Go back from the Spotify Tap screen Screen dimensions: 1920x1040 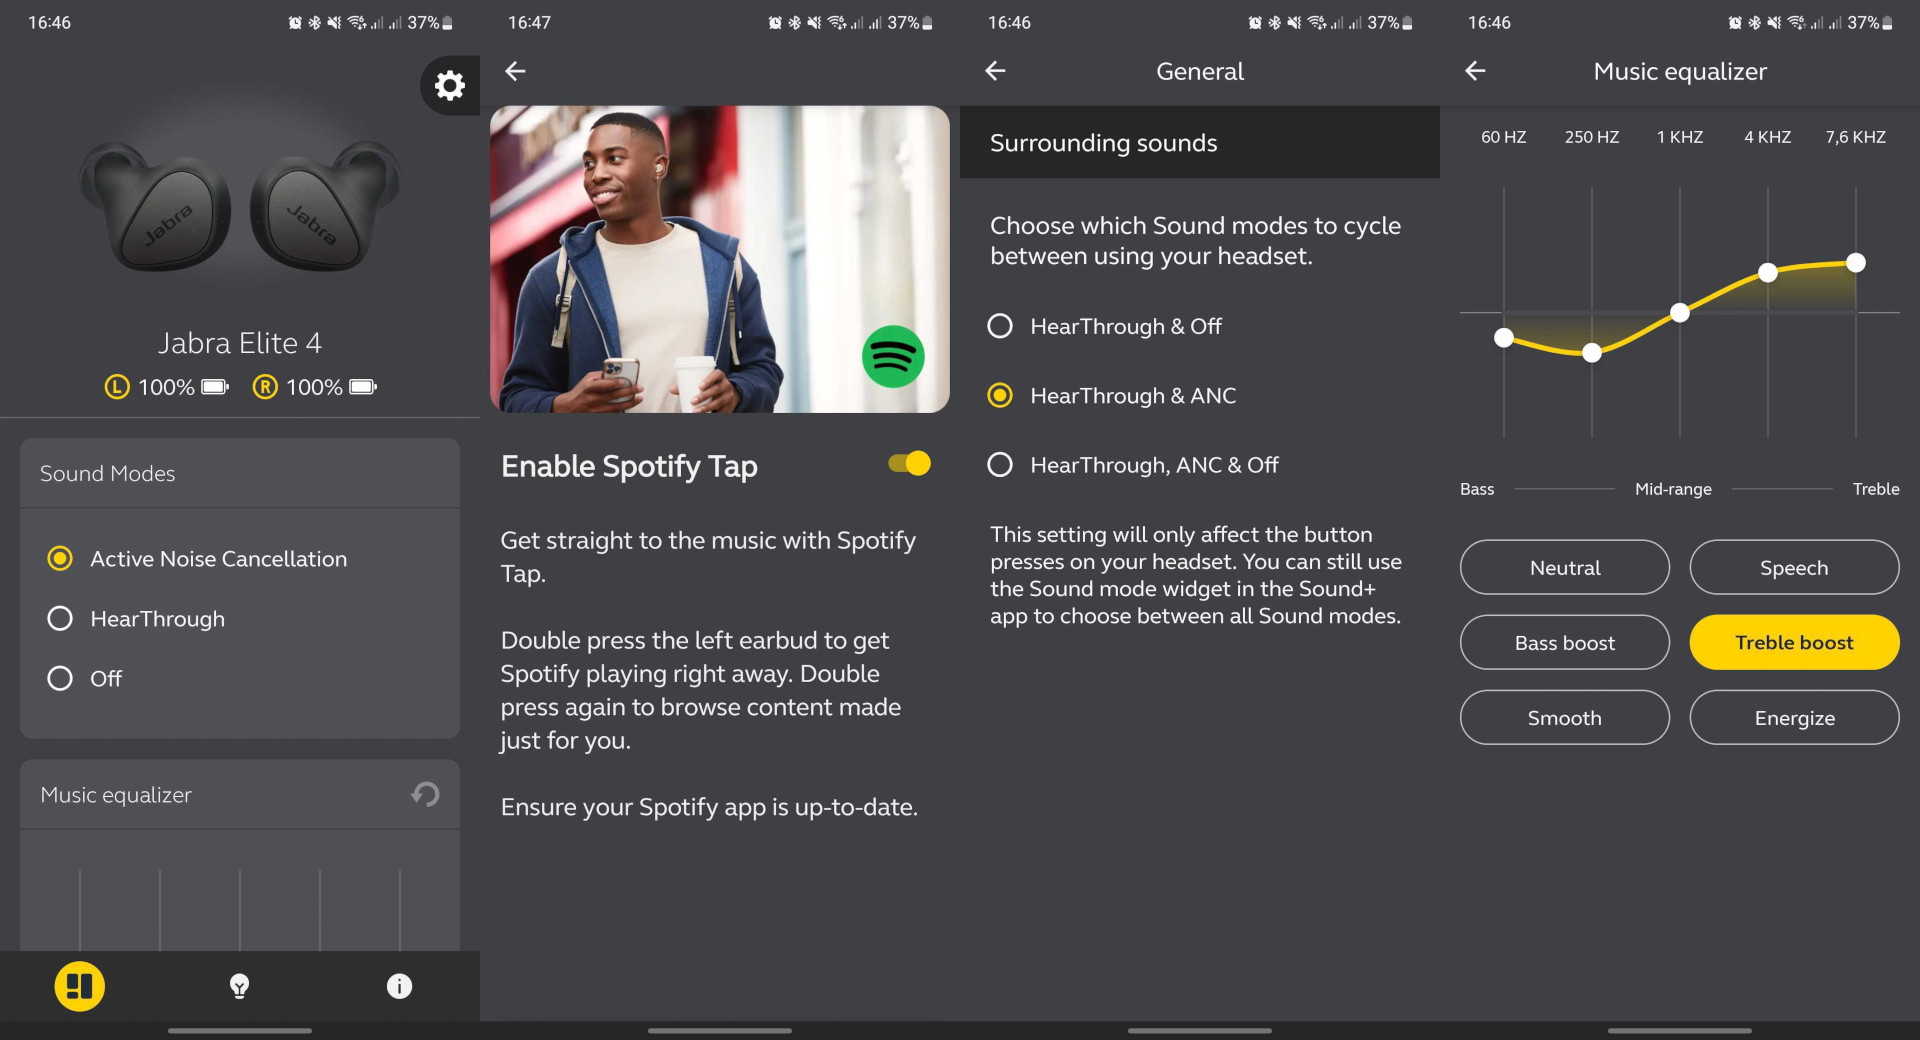[515, 71]
